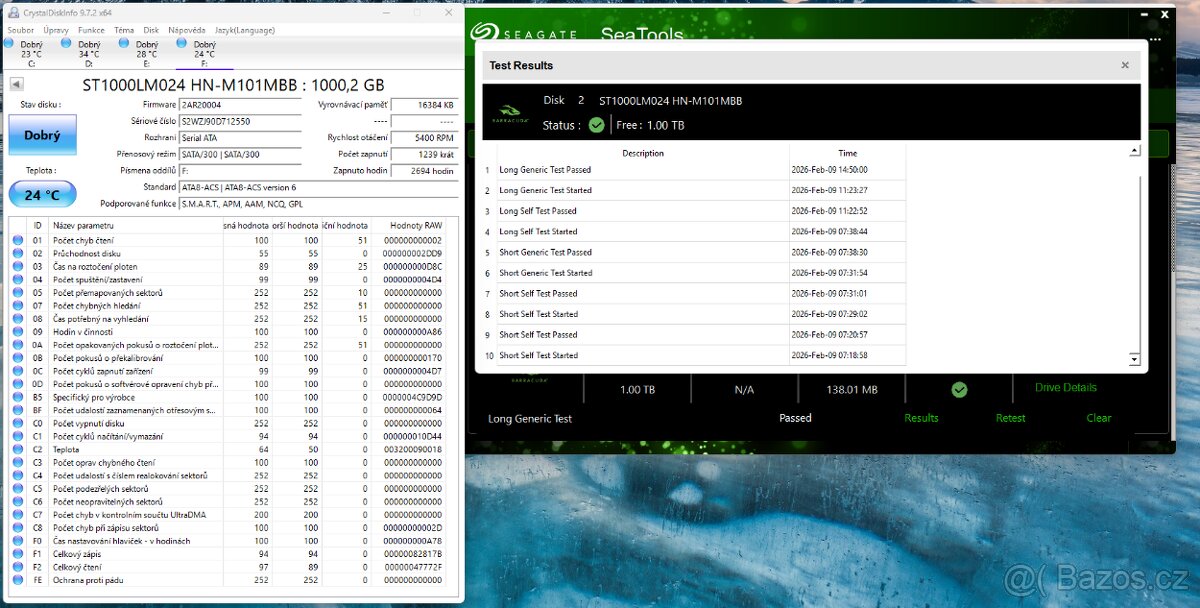
Task: Open the Soubor menu
Action: click(x=20, y=31)
